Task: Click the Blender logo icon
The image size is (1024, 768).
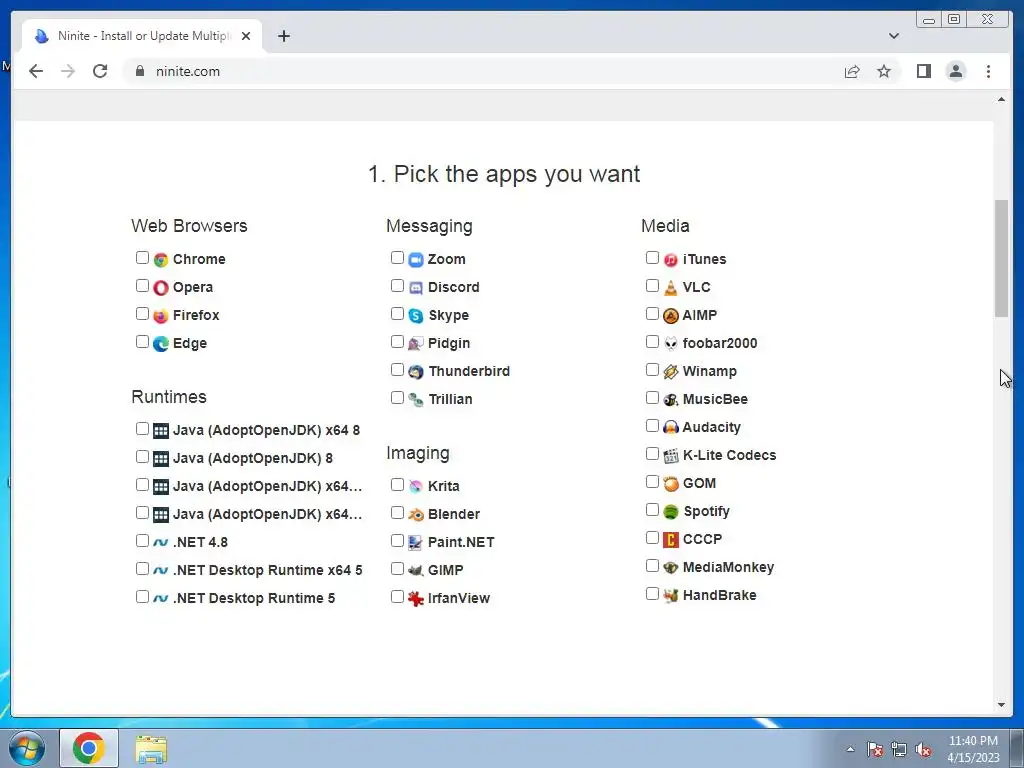Action: point(416,515)
